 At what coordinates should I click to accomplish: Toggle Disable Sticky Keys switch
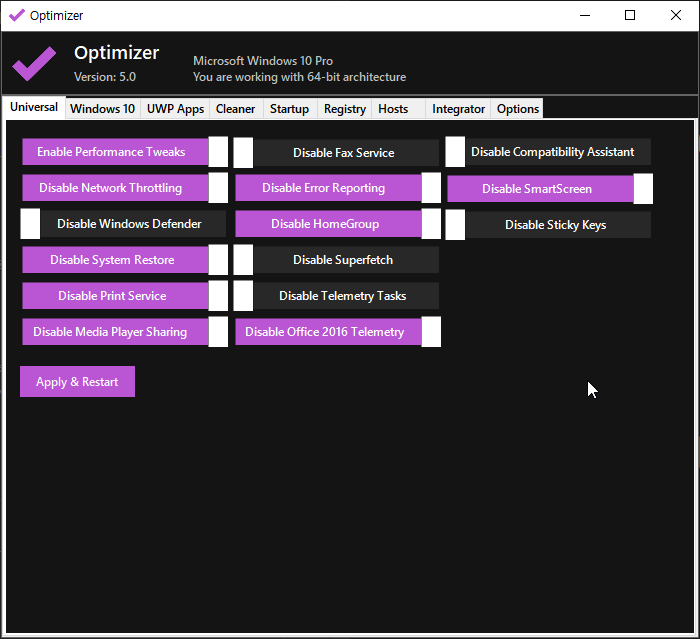click(548, 225)
